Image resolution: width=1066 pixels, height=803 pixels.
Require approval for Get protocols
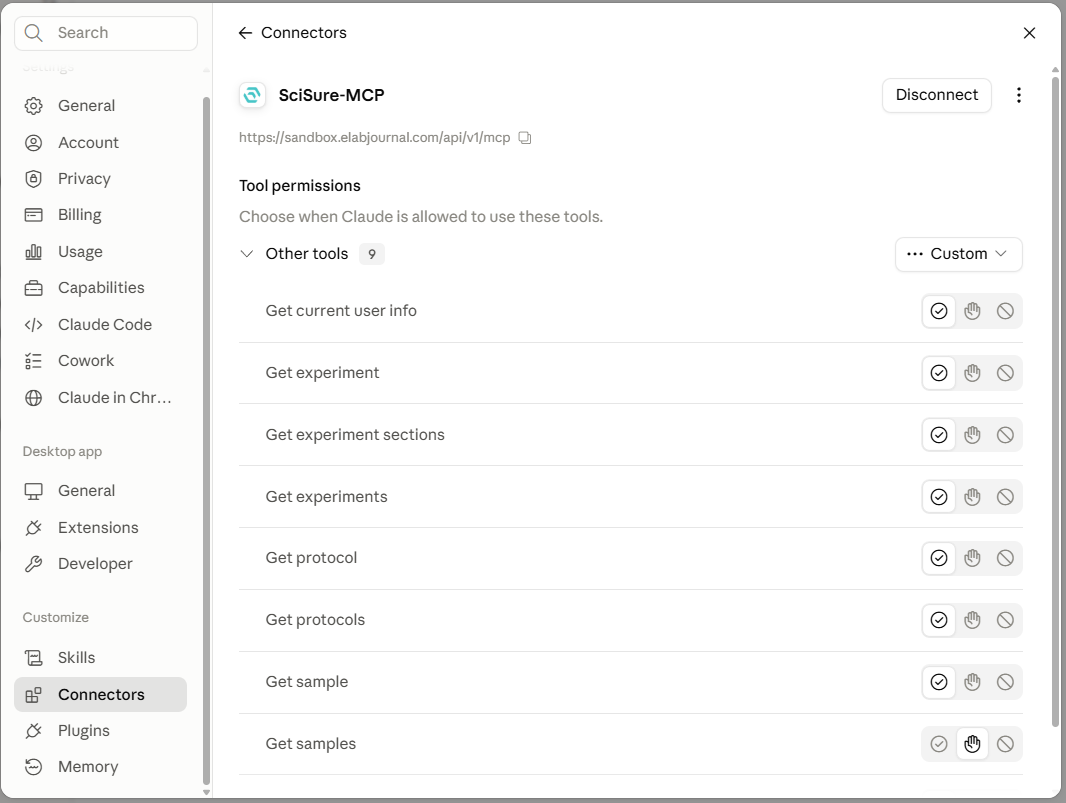click(972, 620)
